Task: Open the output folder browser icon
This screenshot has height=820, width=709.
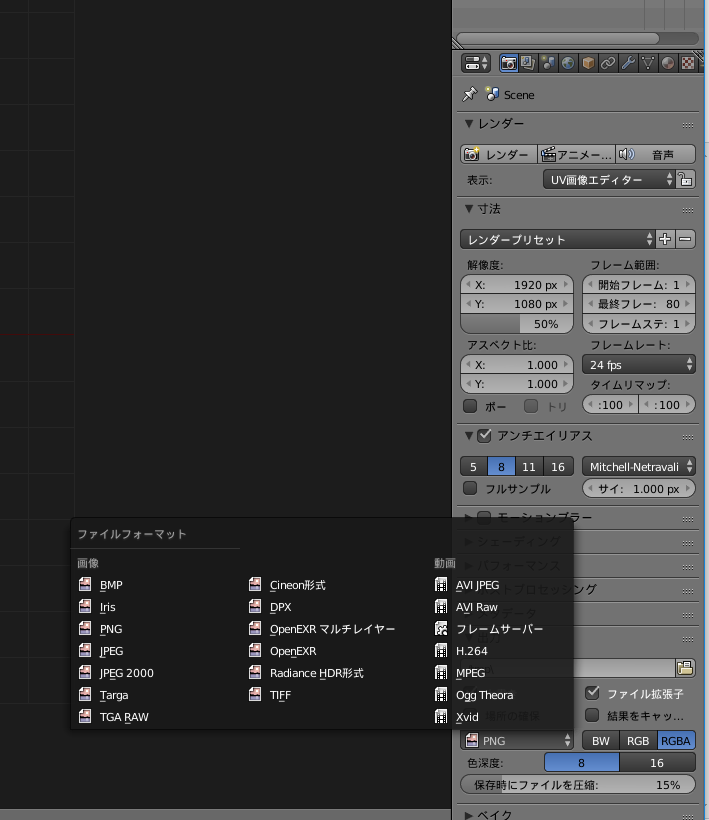Action: pyautogui.click(x=685, y=668)
